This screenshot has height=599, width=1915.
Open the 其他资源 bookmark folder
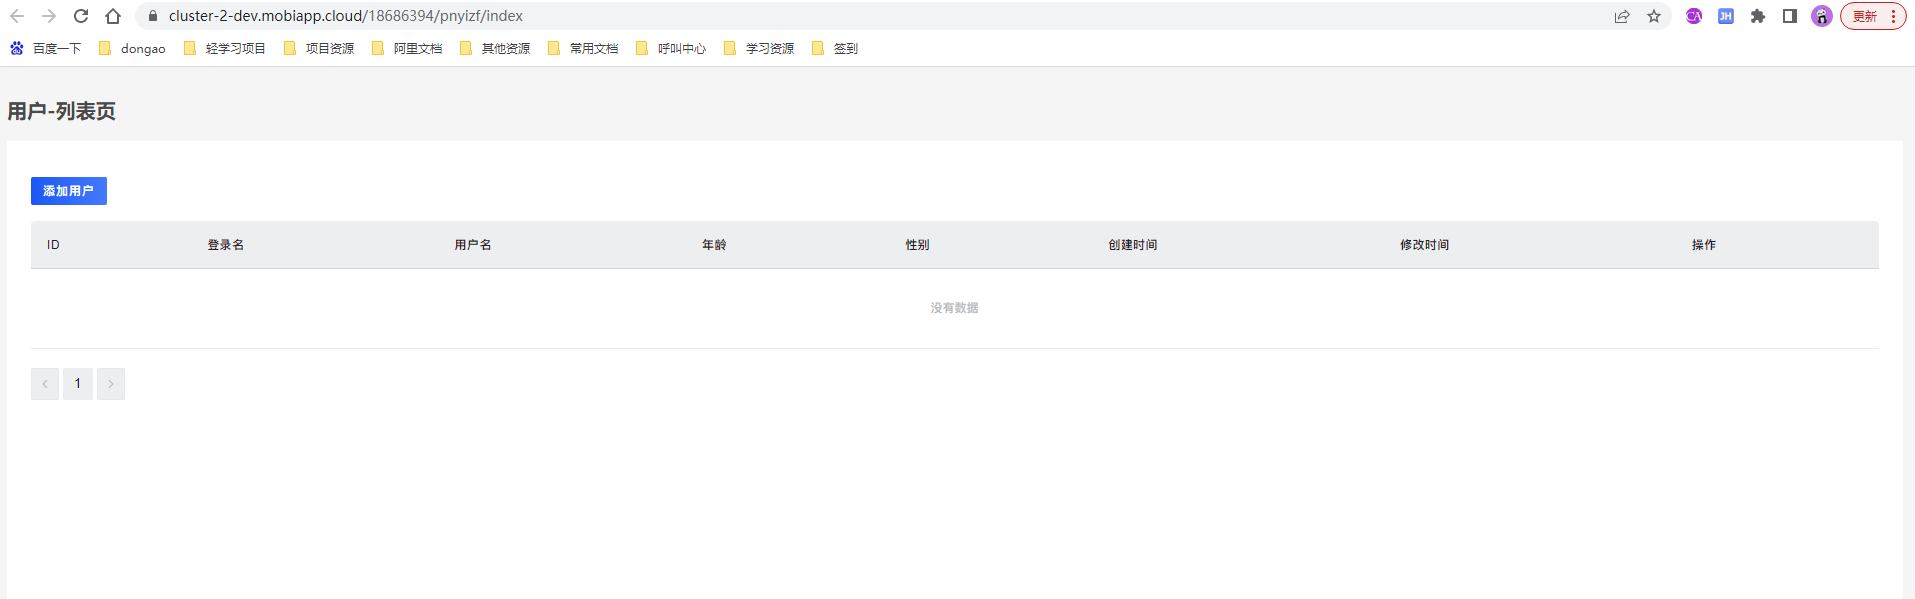point(495,48)
